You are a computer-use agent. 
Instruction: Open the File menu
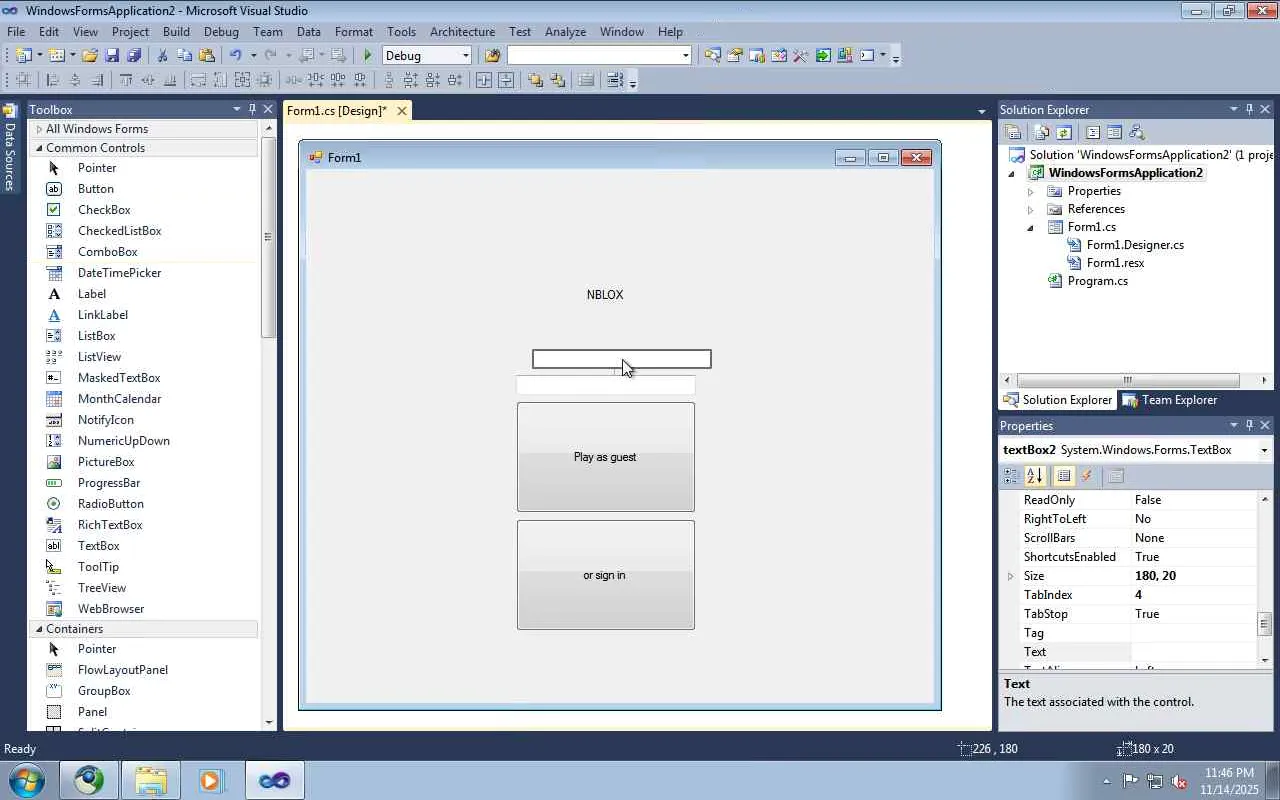16,31
